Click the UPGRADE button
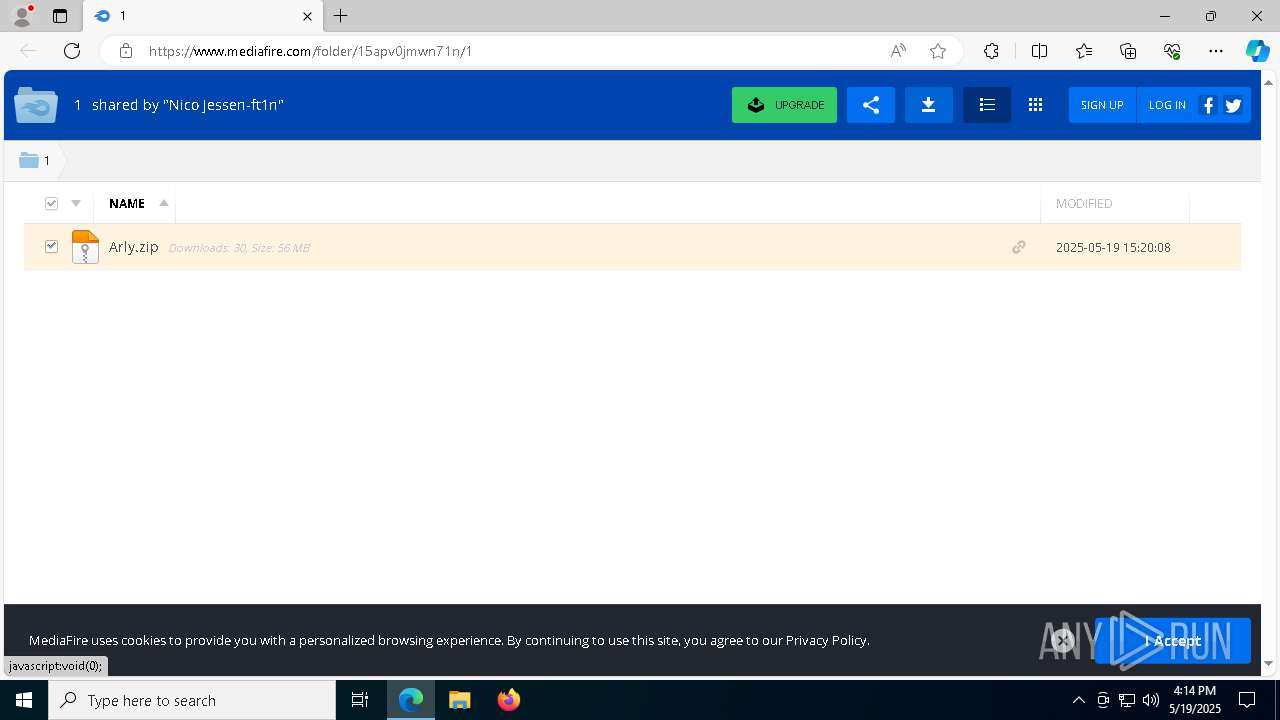The width and height of the screenshot is (1280, 720). pos(784,105)
